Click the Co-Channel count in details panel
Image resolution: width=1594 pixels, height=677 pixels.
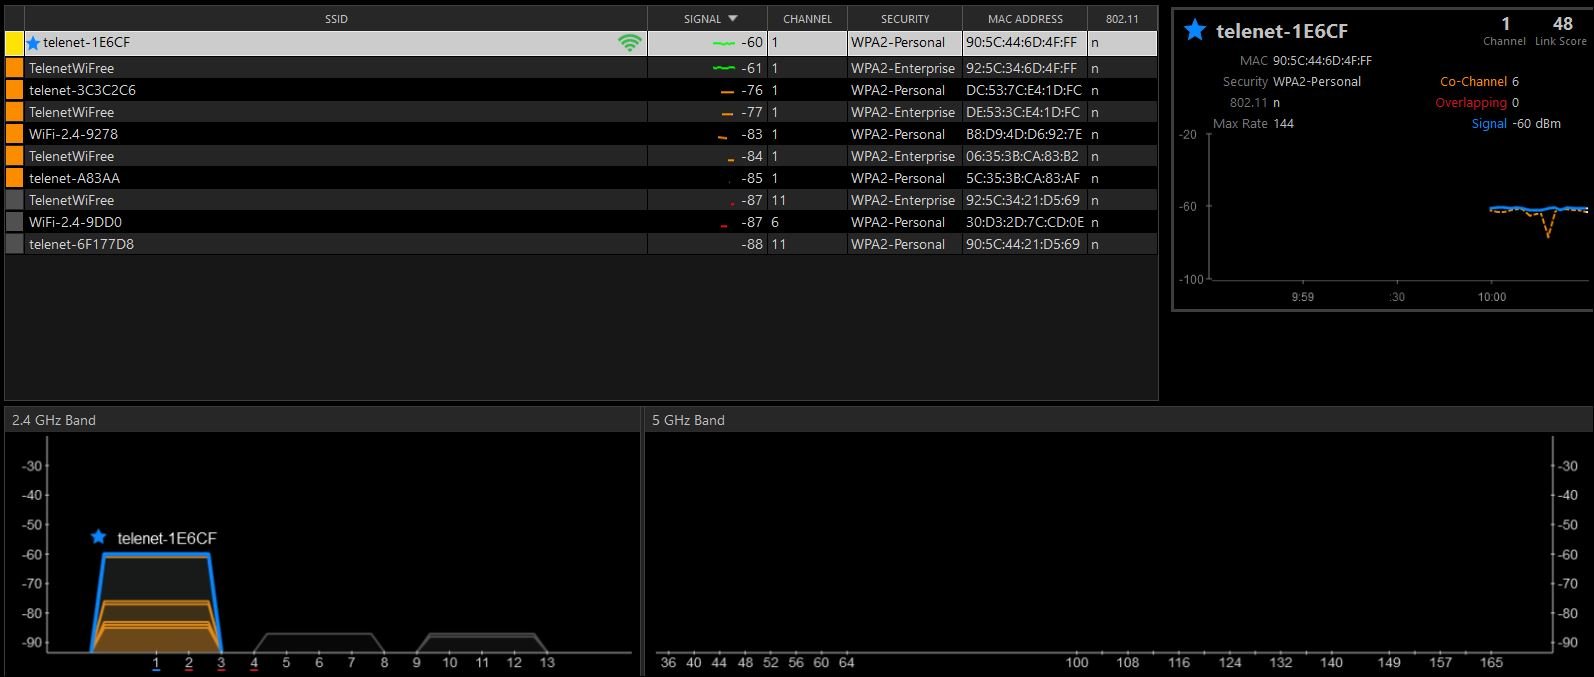tap(1515, 82)
